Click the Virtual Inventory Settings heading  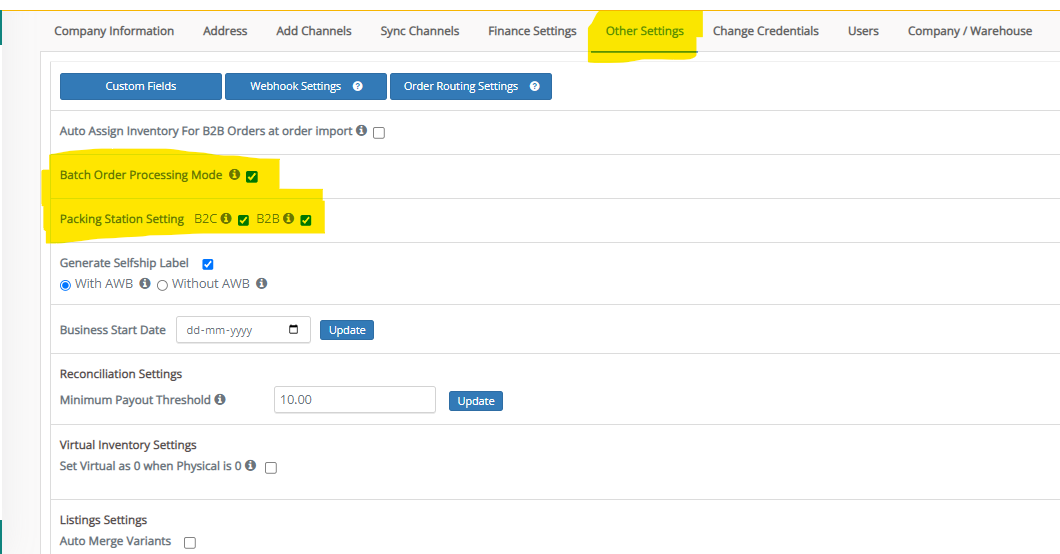pos(128,445)
